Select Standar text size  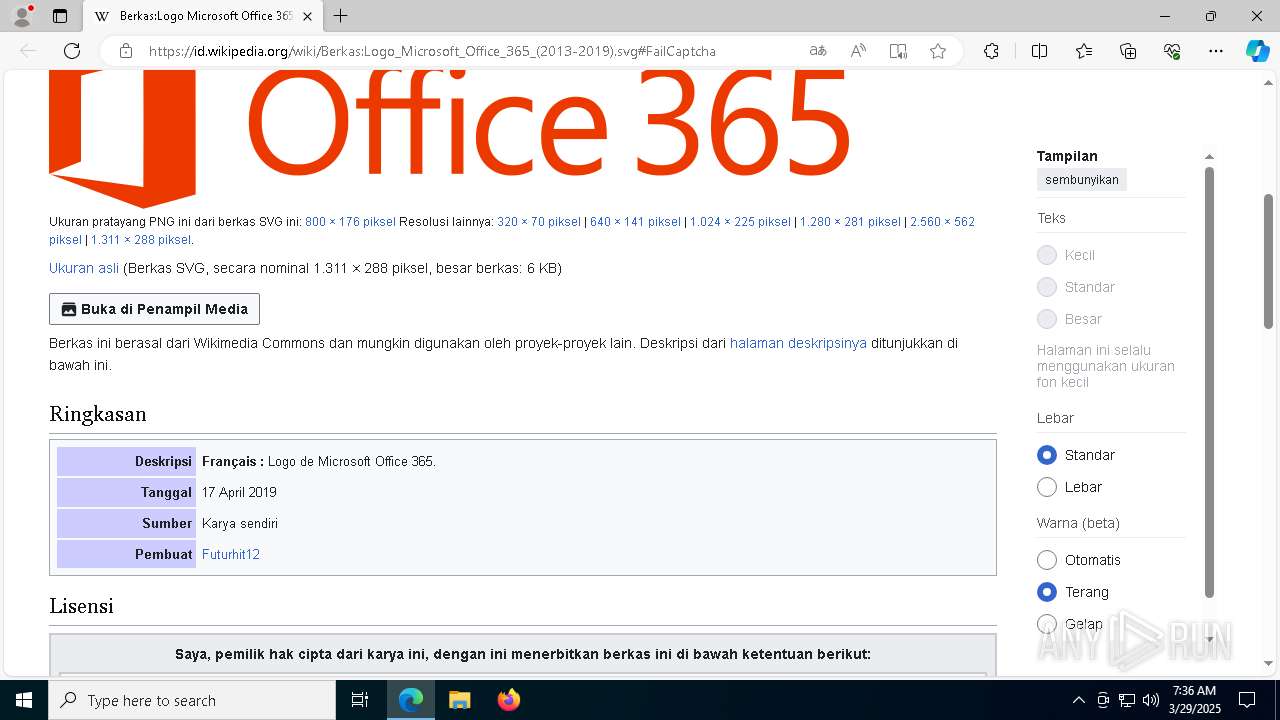tap(1047, 287)
